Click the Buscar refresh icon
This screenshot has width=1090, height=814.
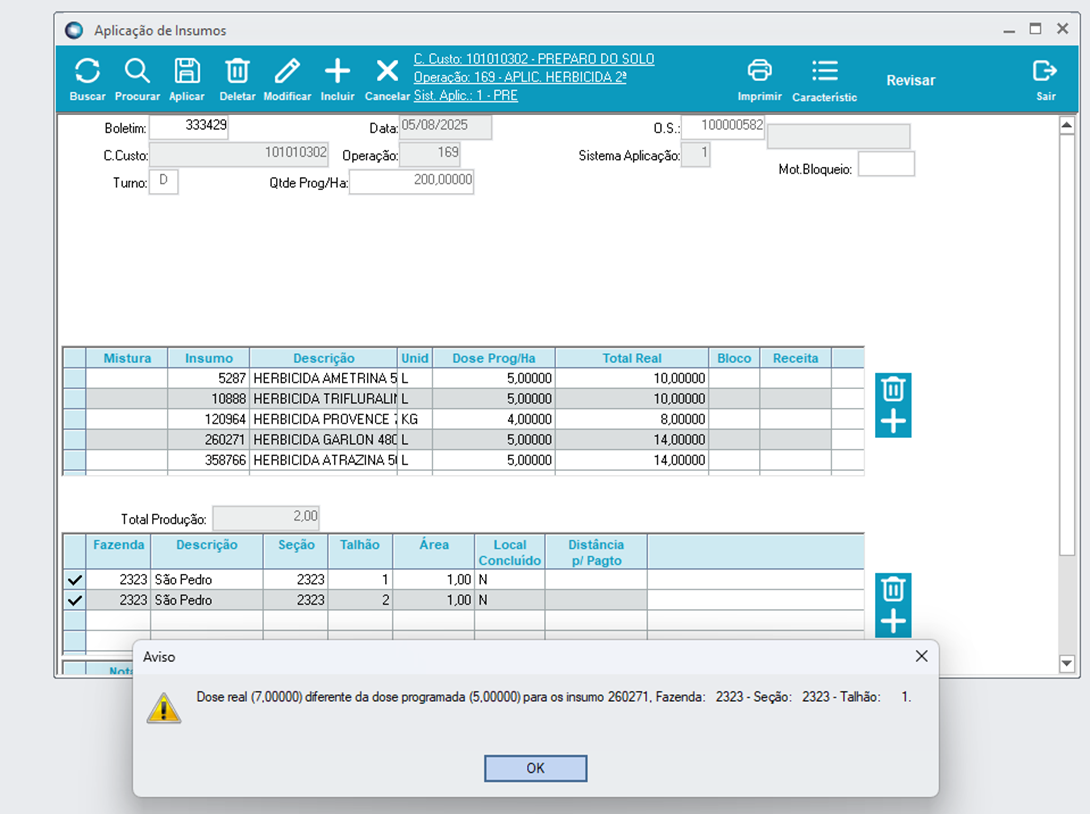pos(88,71)
